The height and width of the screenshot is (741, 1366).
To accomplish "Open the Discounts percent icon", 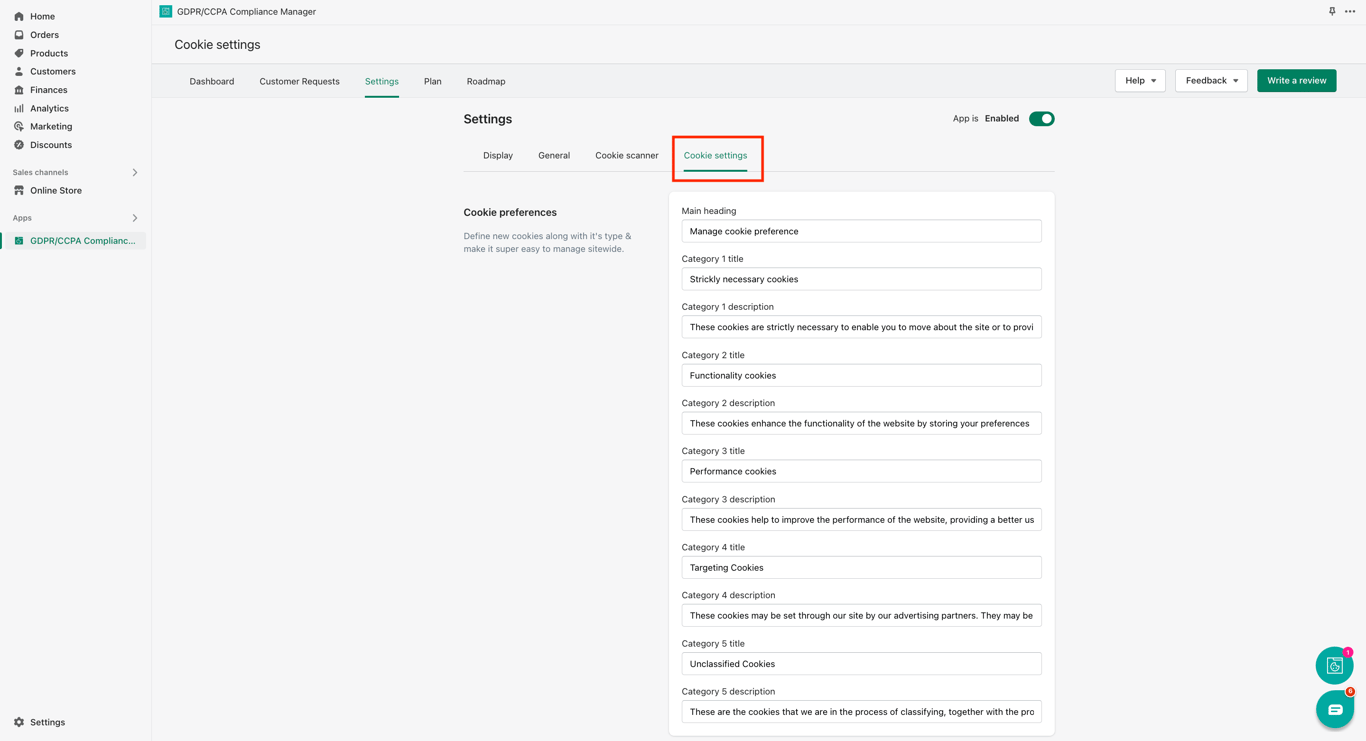I will 19,145.
